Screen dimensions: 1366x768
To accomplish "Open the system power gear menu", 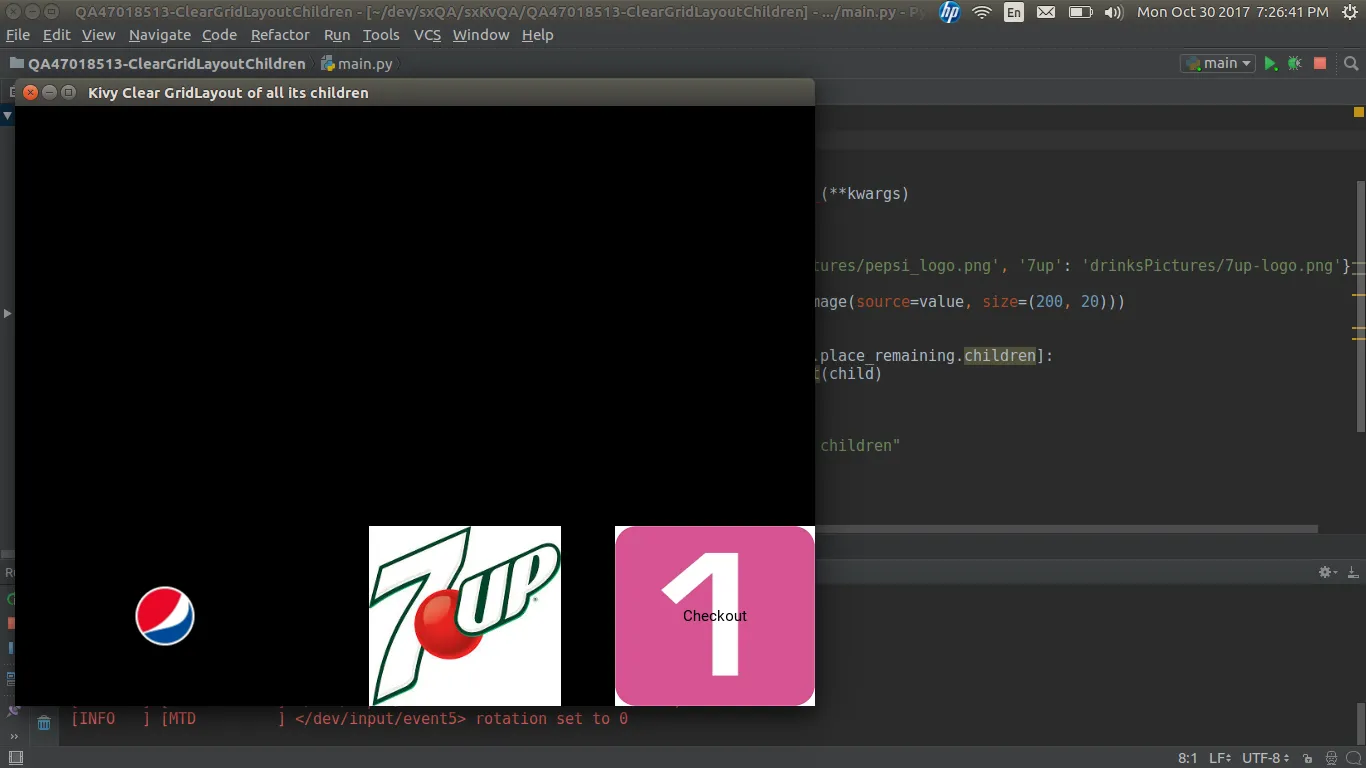I will (1350, 12).
